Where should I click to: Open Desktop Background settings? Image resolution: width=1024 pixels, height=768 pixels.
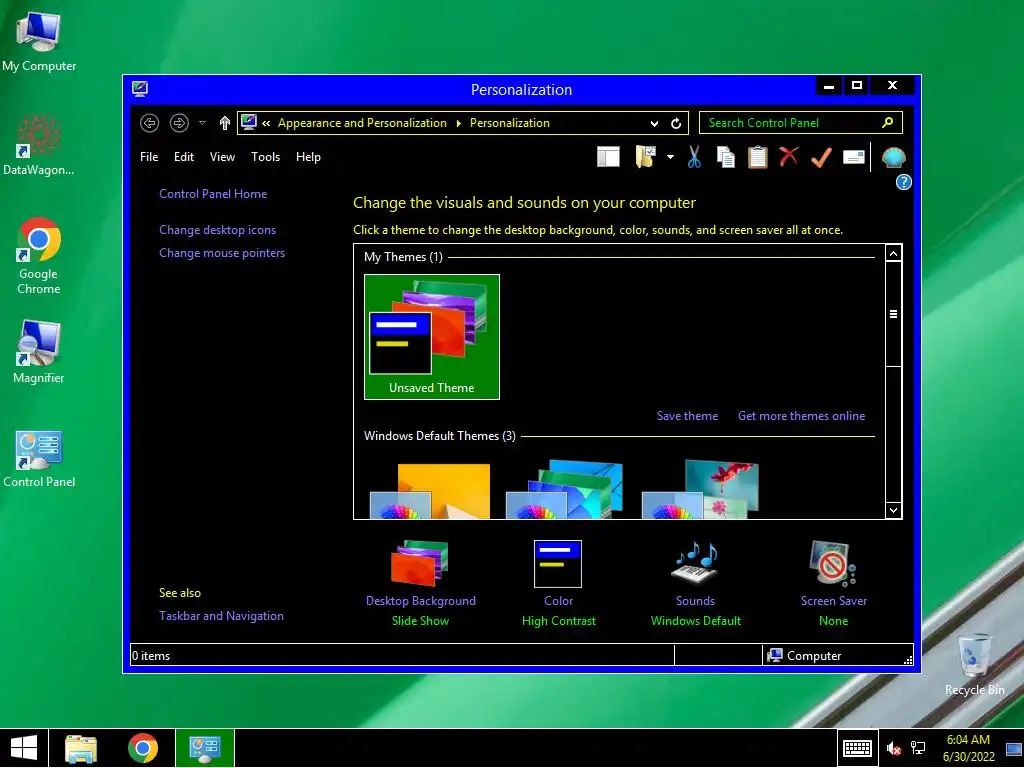coord(421,583)
